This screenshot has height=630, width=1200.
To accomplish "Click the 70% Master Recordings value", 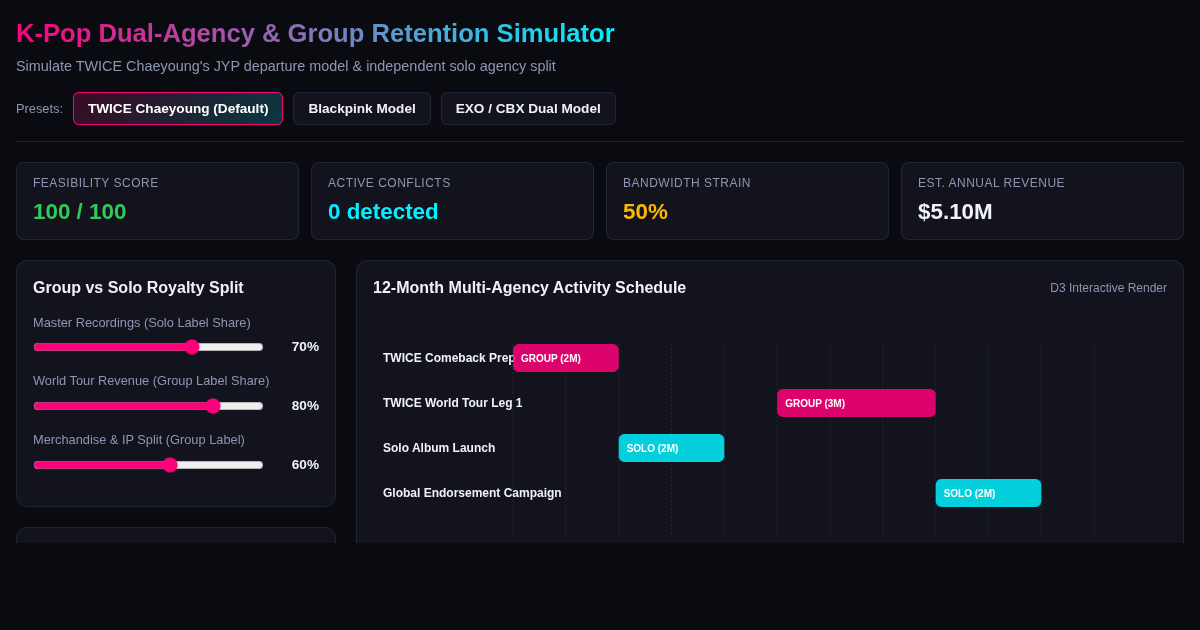I will (305, 347).
